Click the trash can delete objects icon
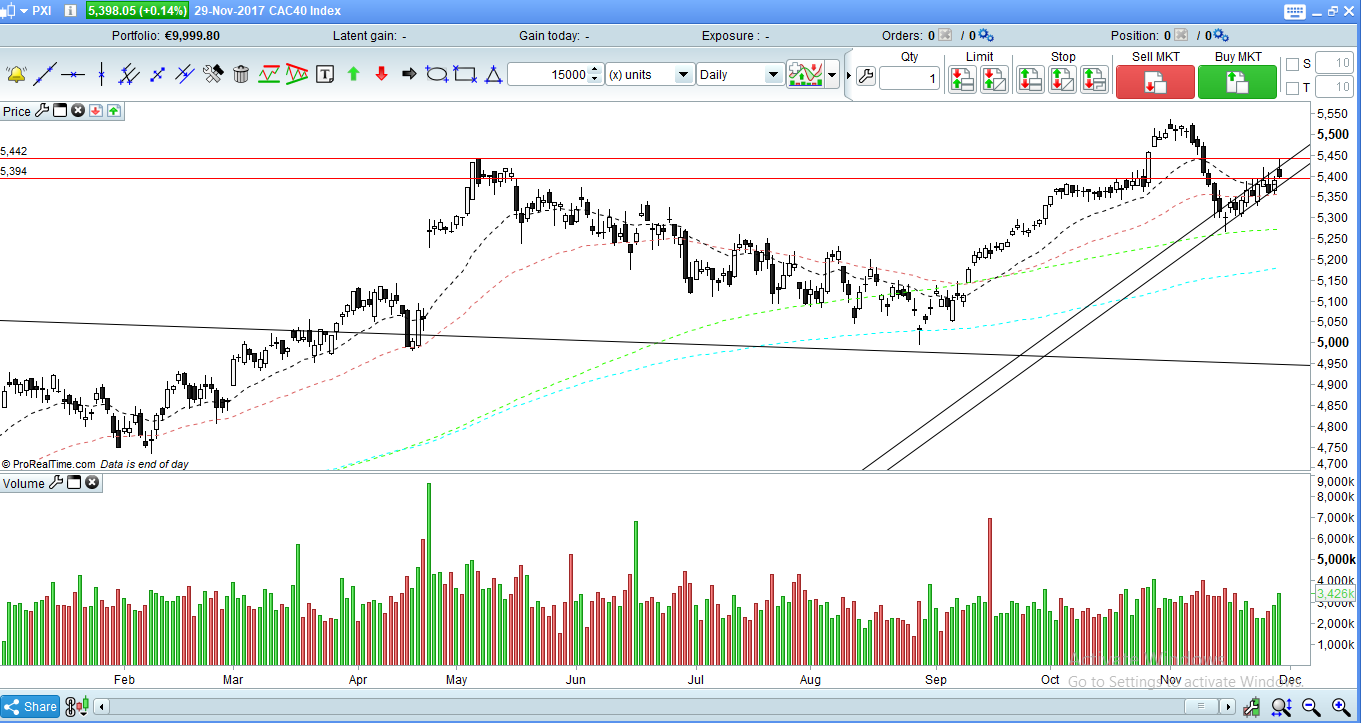Image resolution: width=1361 pixels, height=723 pixels. tap(241, 74)
